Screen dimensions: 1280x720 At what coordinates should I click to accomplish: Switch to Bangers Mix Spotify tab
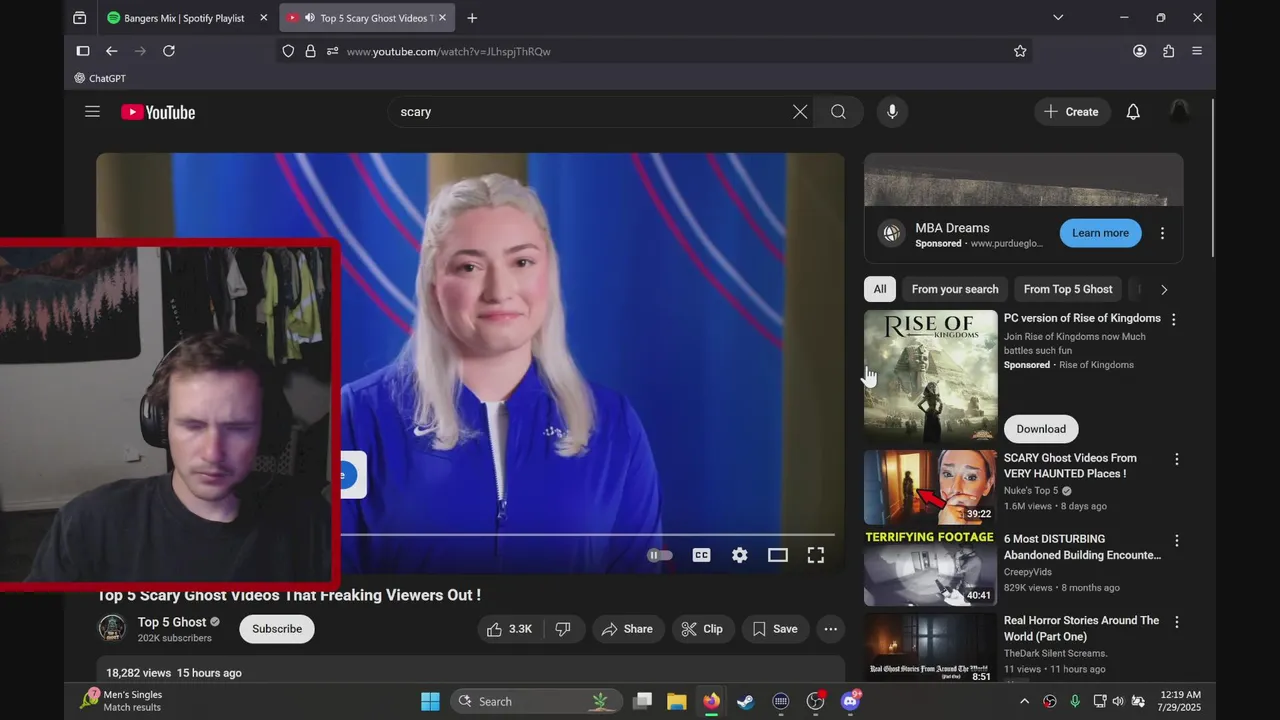(x=188, y=18)
